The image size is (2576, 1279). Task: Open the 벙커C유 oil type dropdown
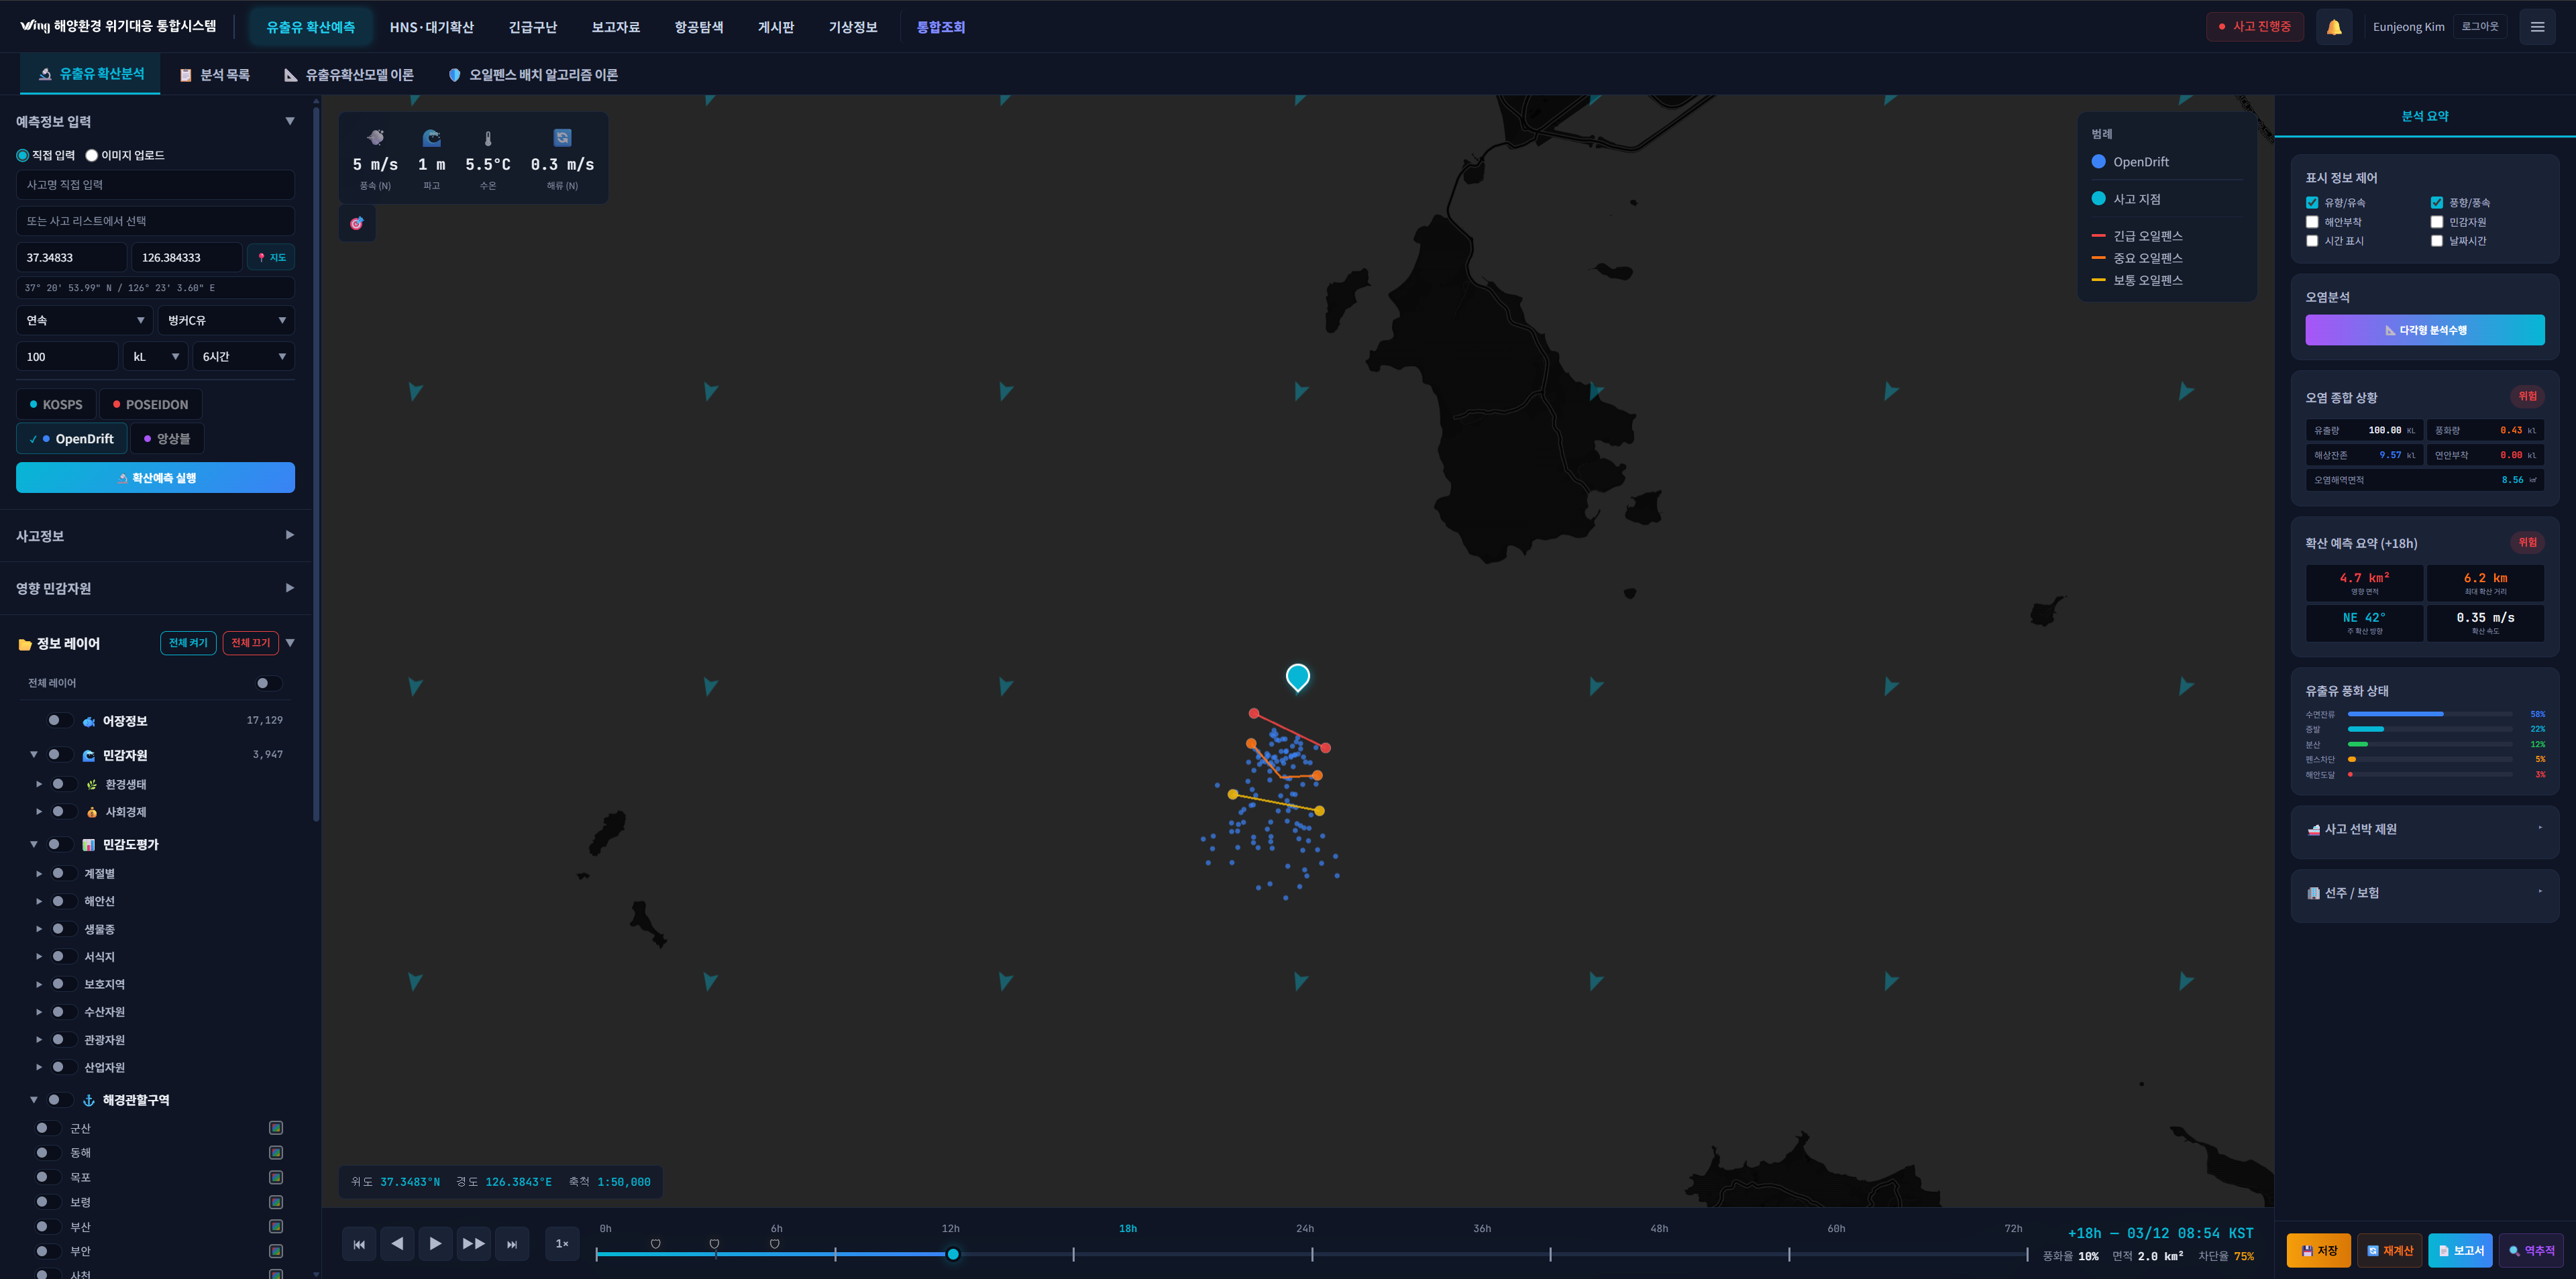click(226, 320)
